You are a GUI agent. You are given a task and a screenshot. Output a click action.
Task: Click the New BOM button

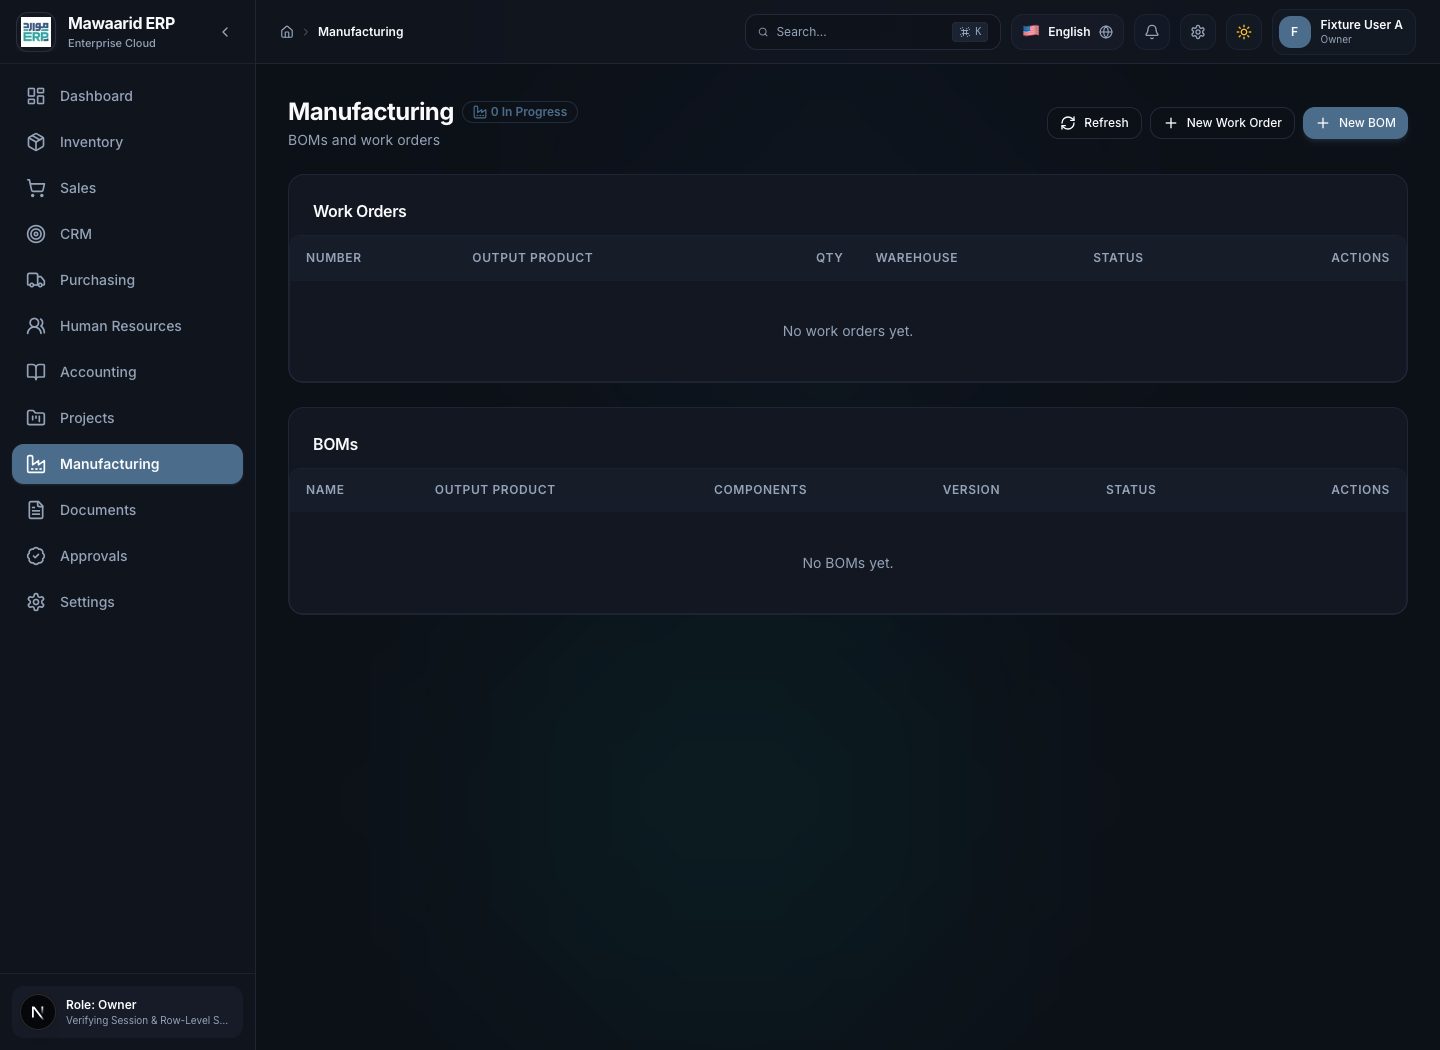(1355, 123)
